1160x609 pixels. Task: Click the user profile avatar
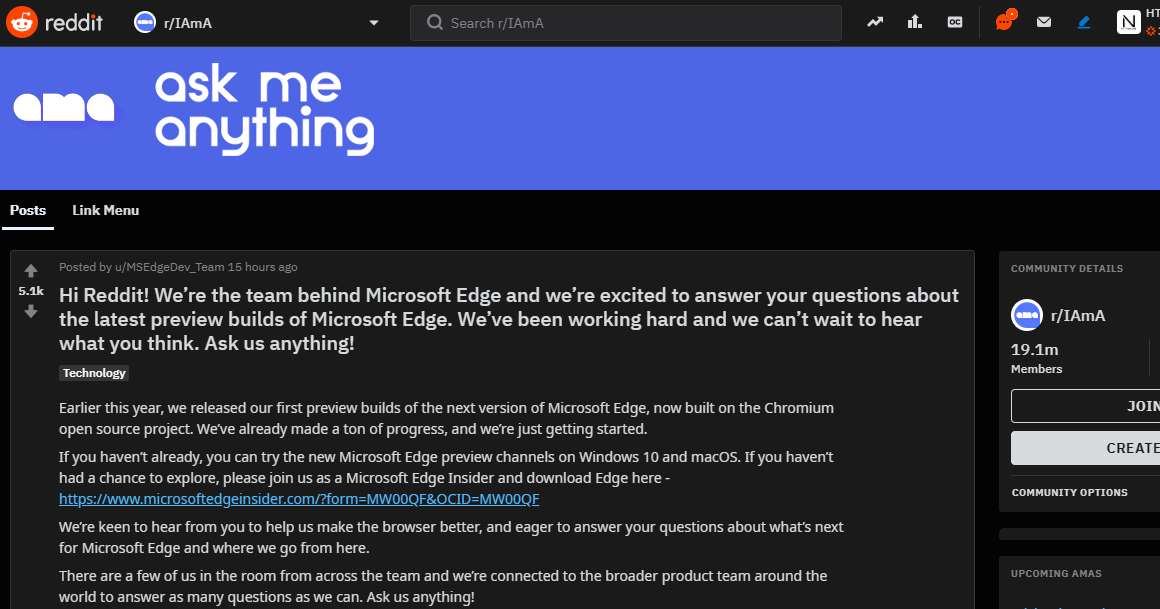point(1128,22)
